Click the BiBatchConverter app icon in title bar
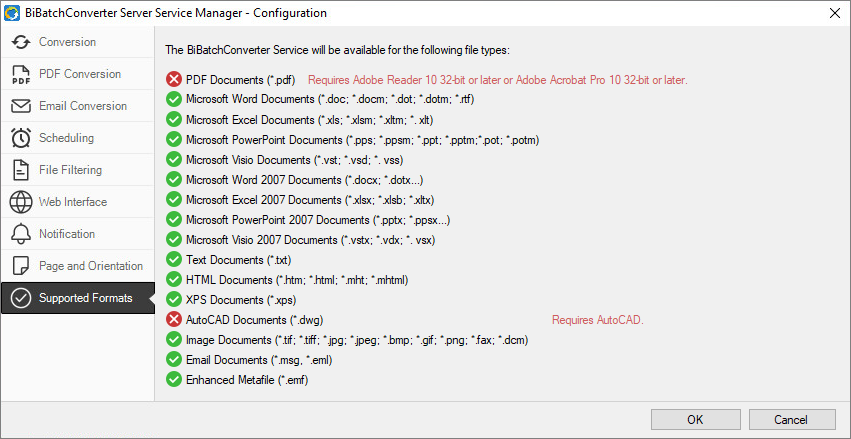The image size is (851, 439). 12,13
